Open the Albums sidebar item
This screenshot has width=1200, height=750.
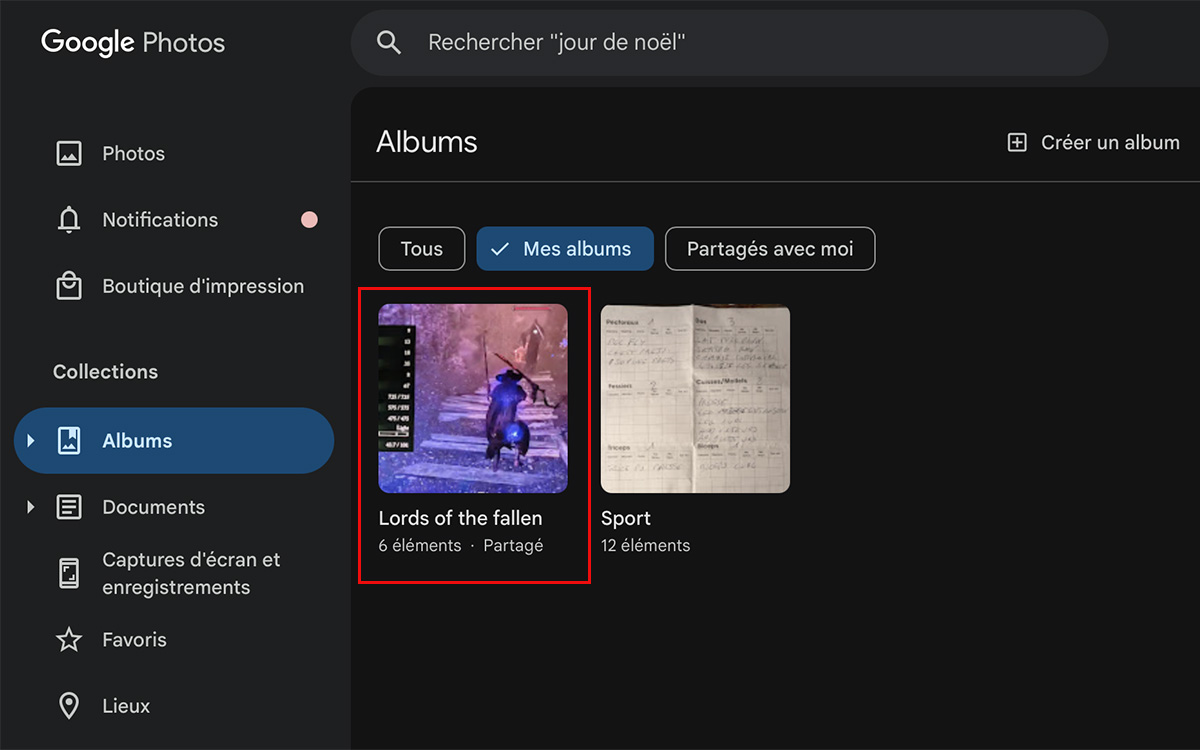(137, 441)
